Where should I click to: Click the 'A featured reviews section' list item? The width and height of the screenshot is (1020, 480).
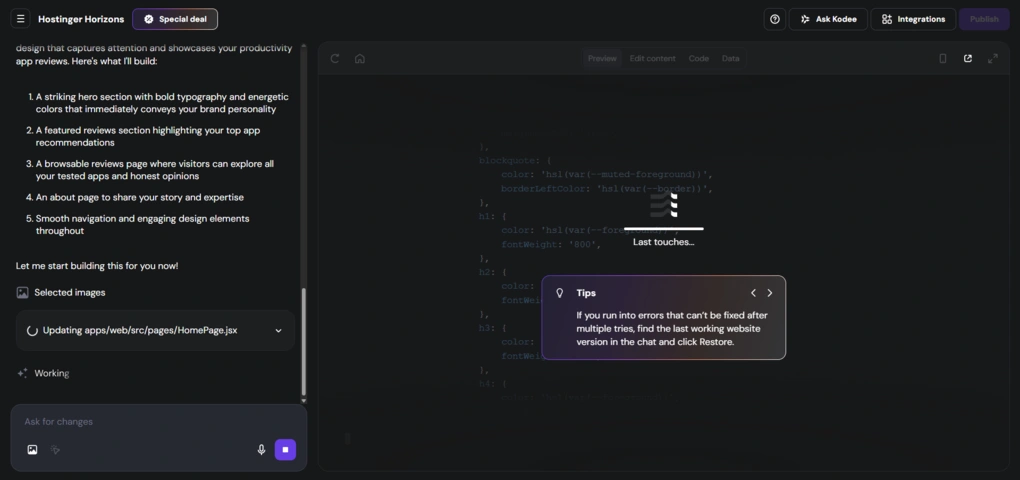(148, 137)
